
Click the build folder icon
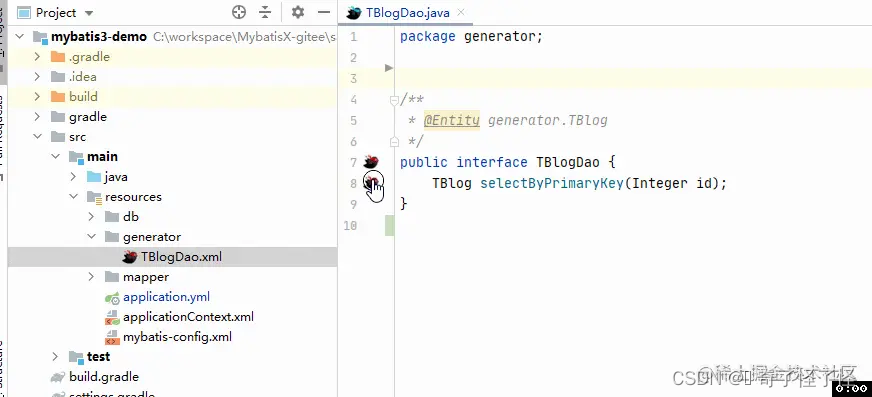click(x=58, y=97)
